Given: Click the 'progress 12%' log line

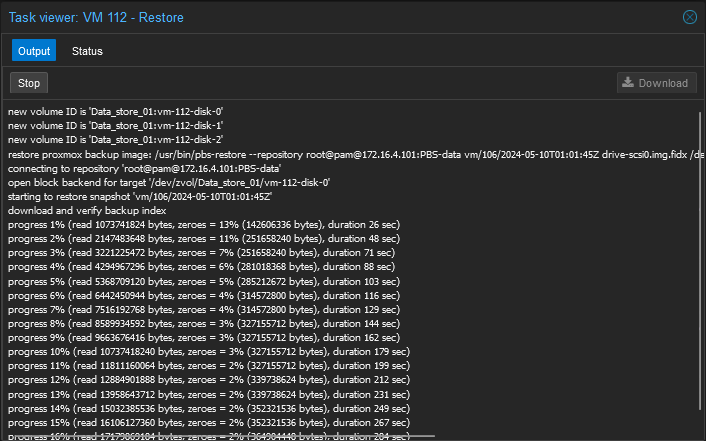Looking at the screenshot, I should [x=209, y=379].
